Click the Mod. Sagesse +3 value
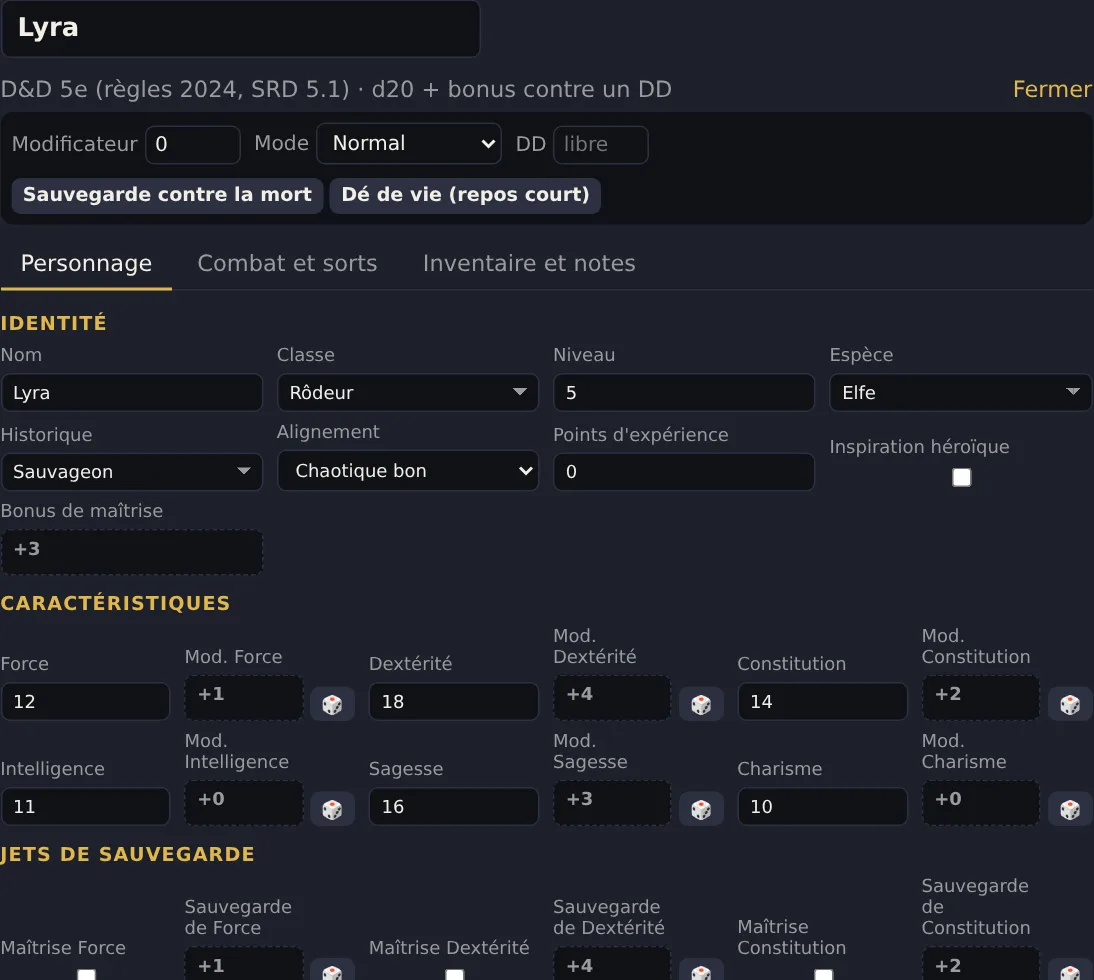The image size is (1094, 980). pos(612,803)
